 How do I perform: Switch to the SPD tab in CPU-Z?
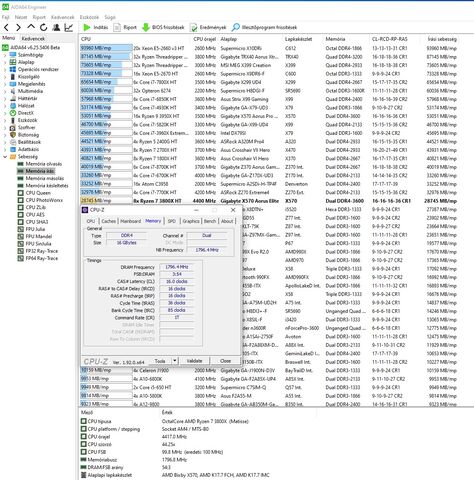coord(172,221)
